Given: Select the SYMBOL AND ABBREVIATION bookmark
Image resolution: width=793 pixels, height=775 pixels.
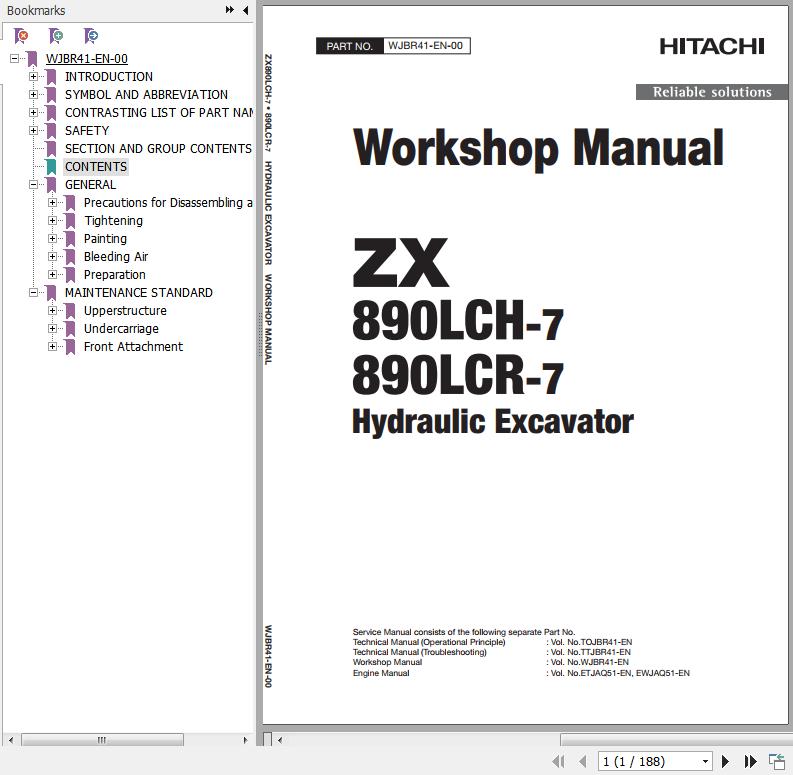Looking at the screenshot, I should click(x=146, y=95).
